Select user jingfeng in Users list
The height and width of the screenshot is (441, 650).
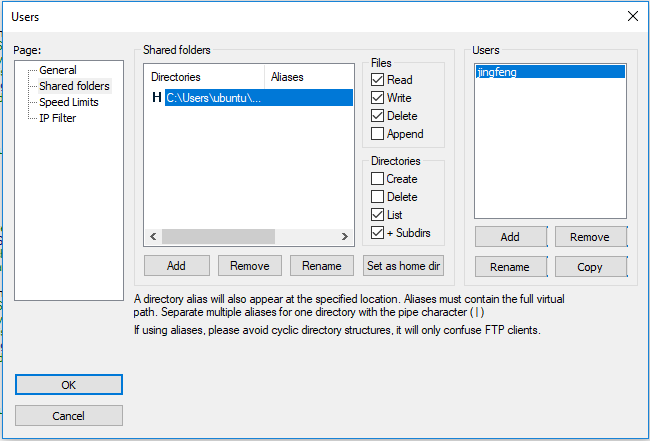click(x=550, y=72)
